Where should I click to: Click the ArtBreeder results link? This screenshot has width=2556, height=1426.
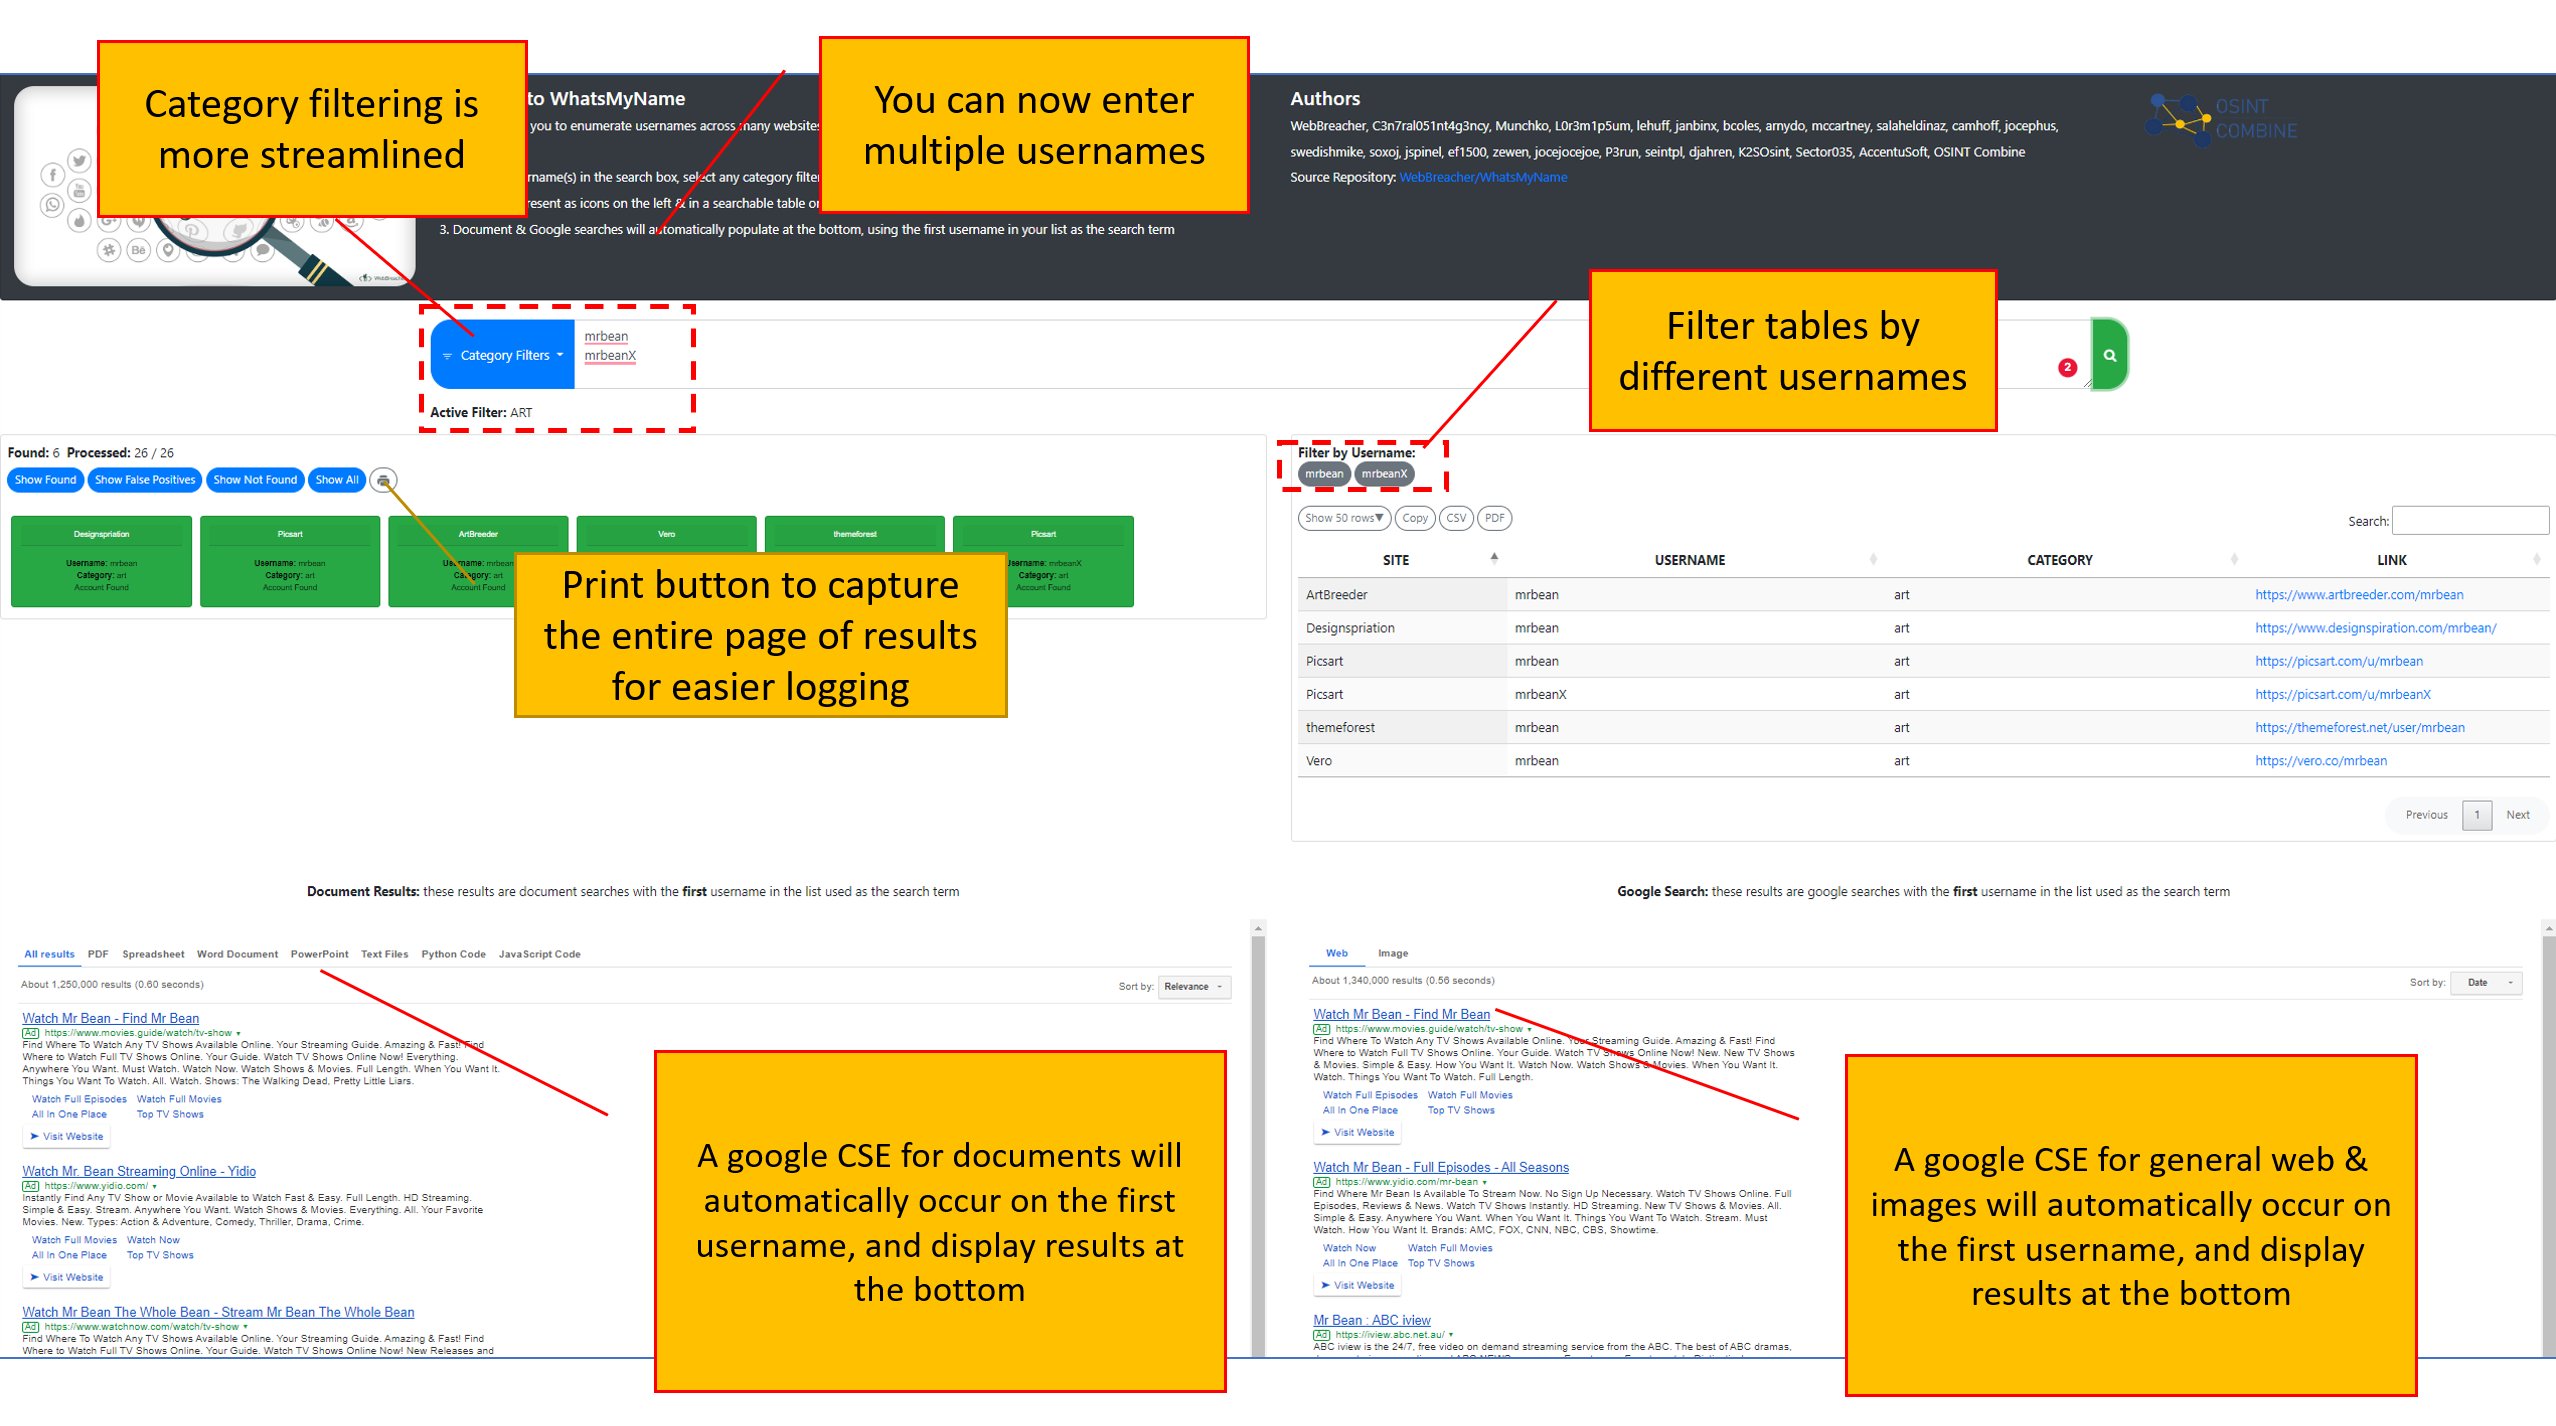tap(2361, 594)
